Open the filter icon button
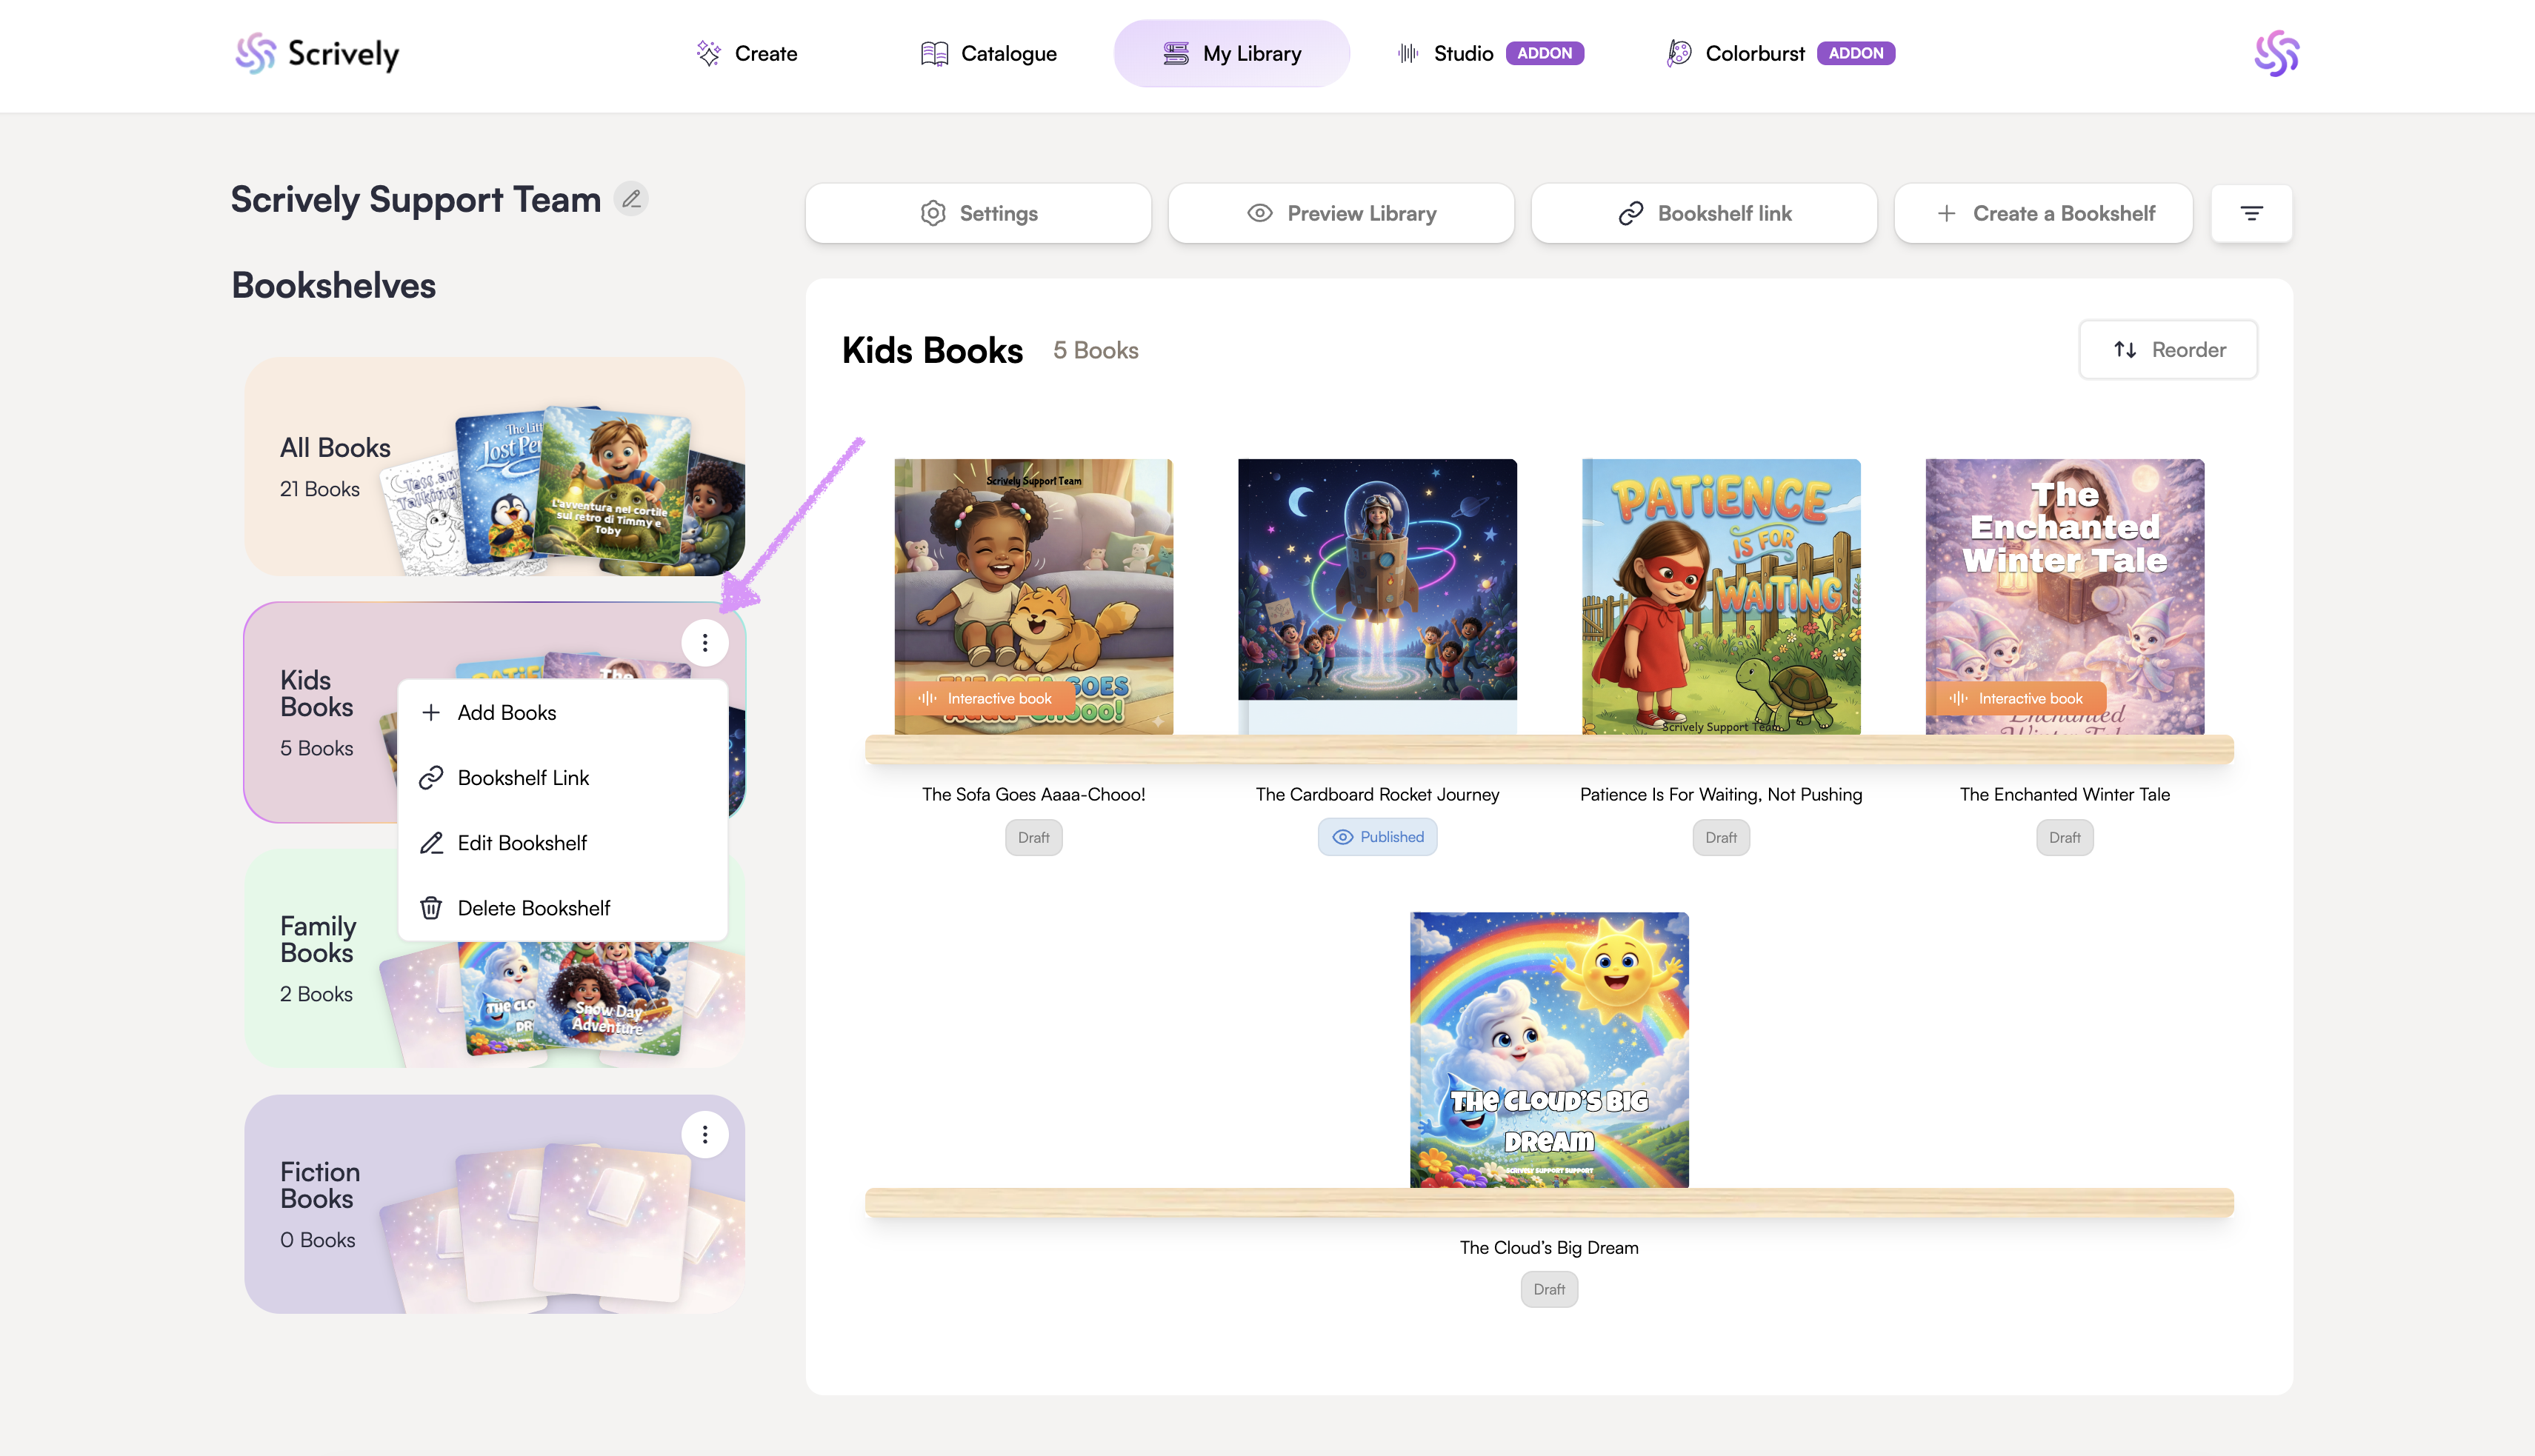This screenshot has height=1456, width=2535. coord(2251,213)
